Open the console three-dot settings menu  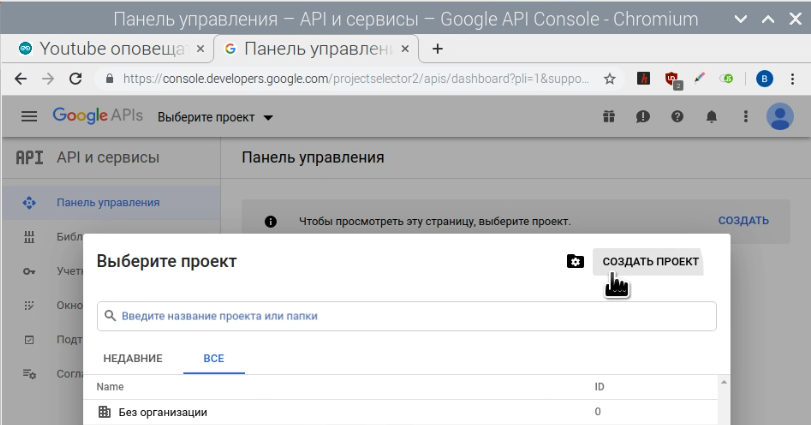coord(745,117)
